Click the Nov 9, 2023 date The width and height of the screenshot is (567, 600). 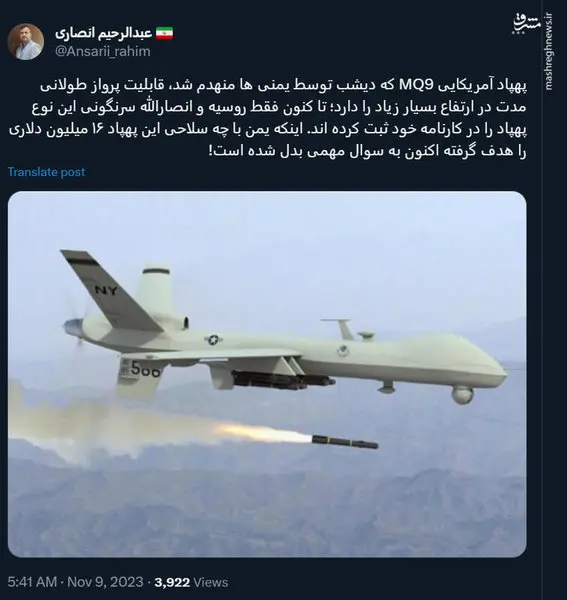pos(105,582)
